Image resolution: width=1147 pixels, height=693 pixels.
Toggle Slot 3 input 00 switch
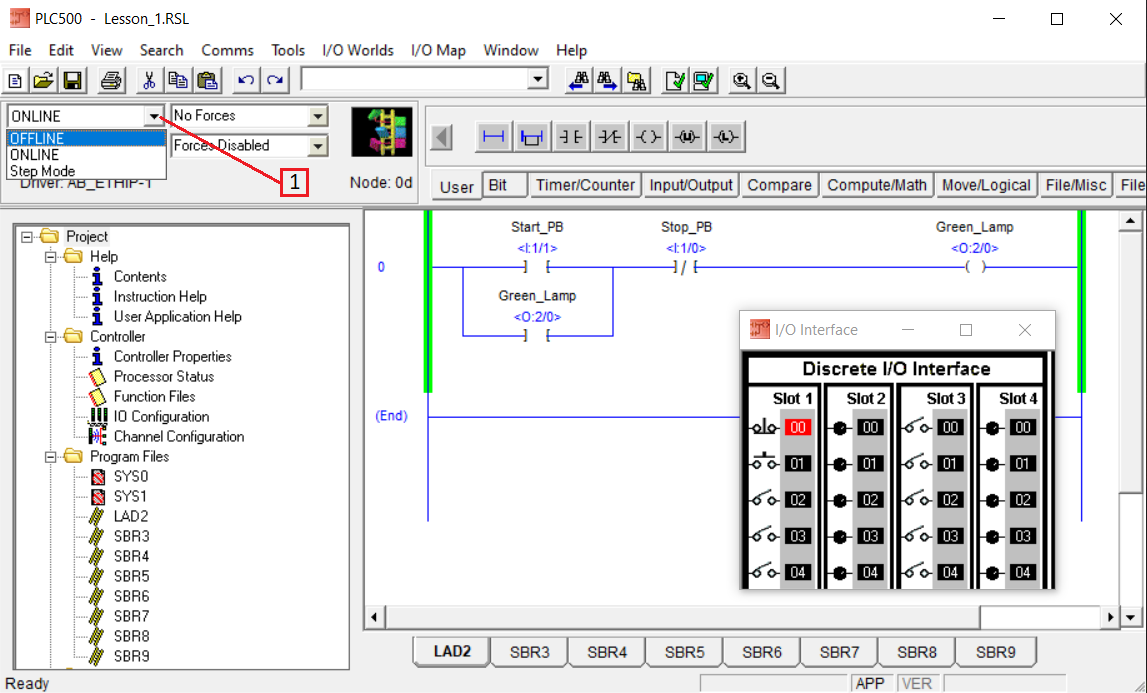(x=917, y=427)
